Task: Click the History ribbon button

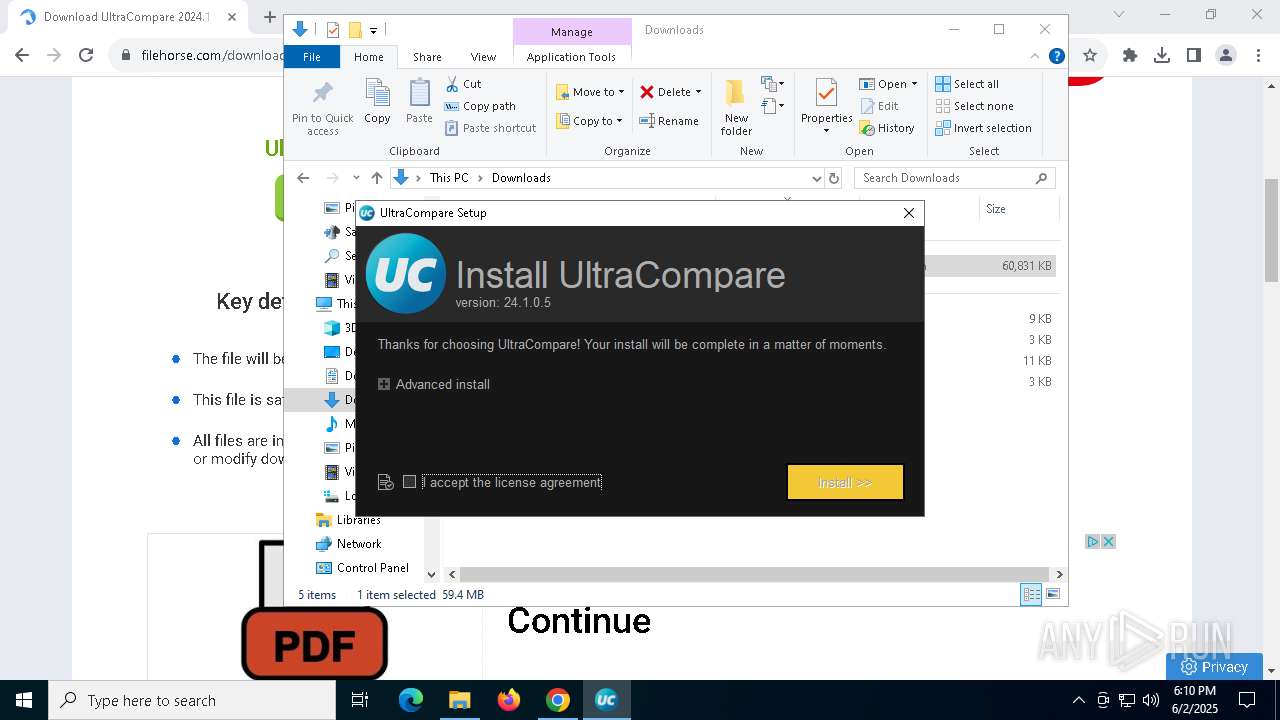Action: pyautogui.click(x=887, y=128)
